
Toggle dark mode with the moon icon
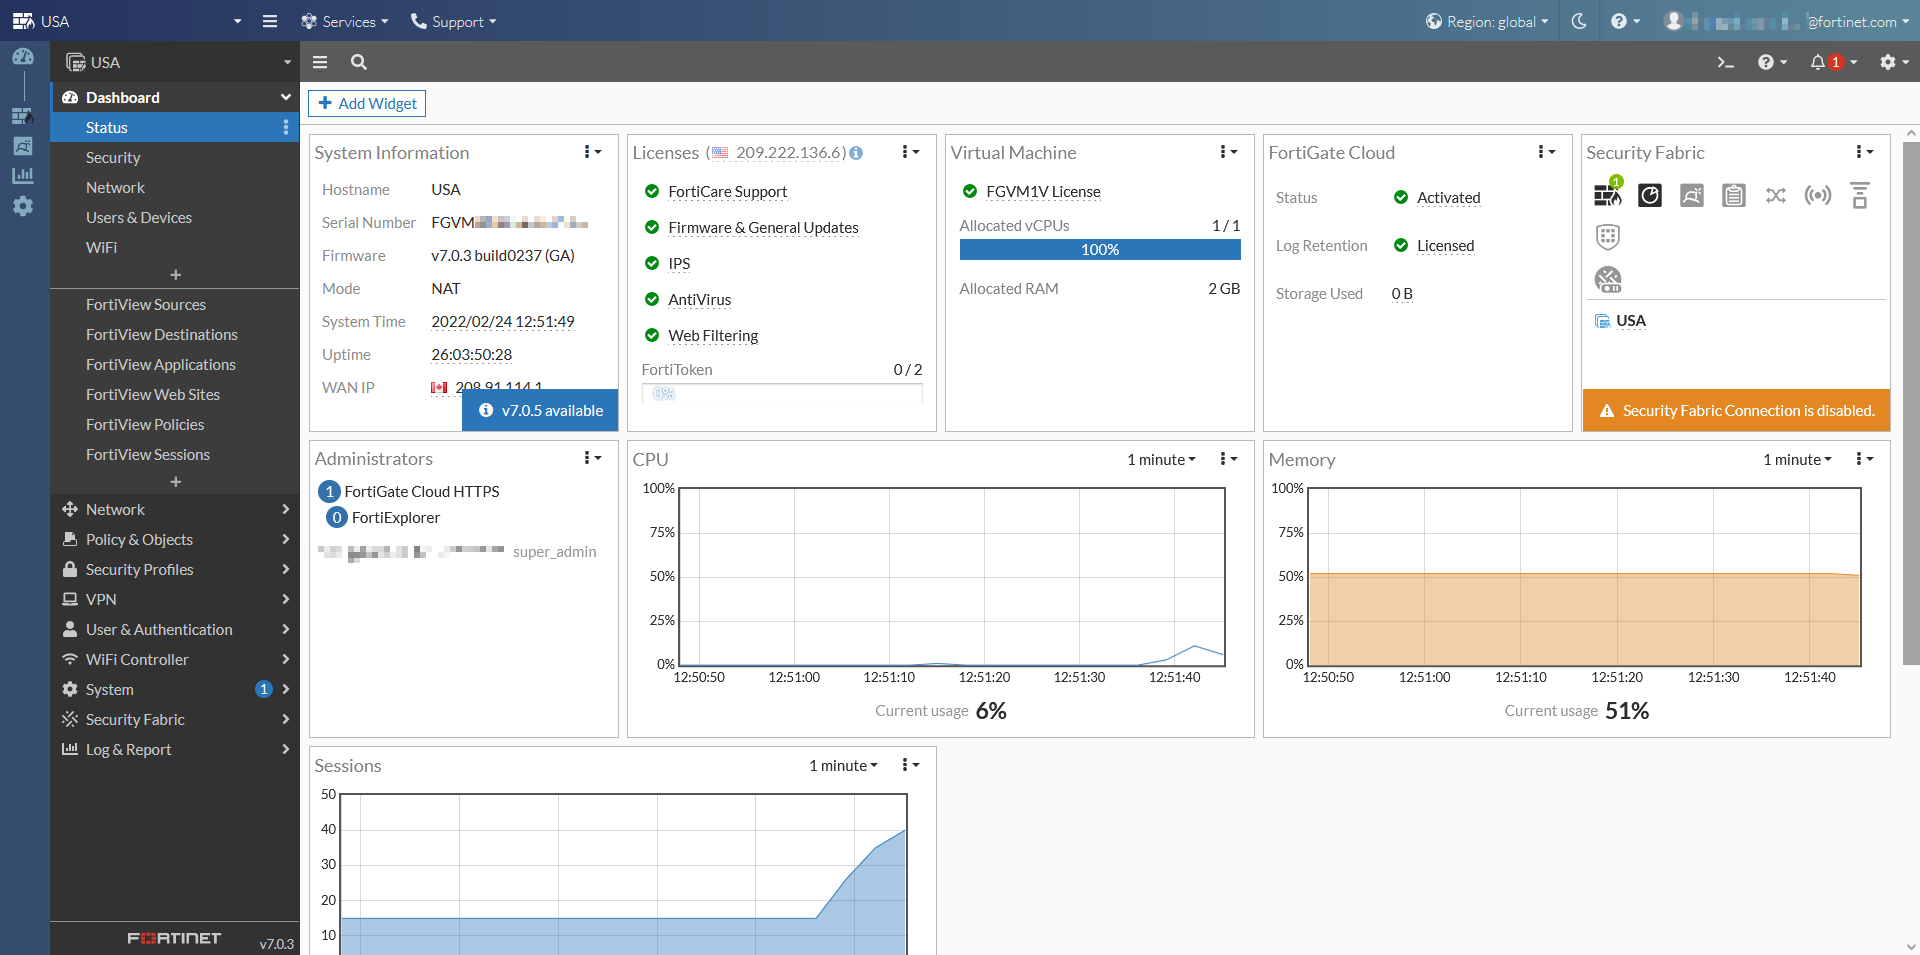(x=1578, y=20)
